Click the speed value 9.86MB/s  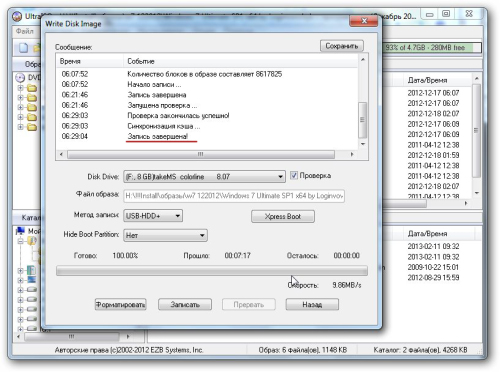pos(347,285)
